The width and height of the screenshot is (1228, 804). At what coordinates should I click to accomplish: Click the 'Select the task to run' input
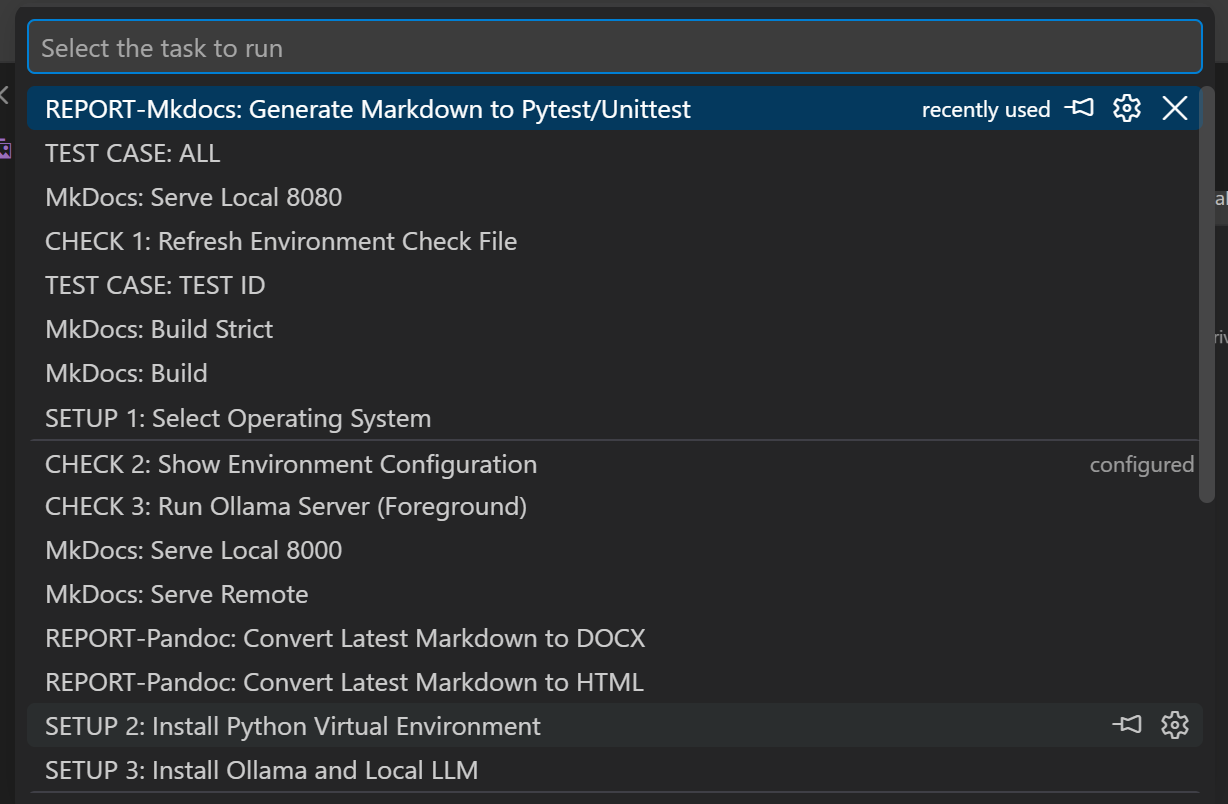[614, 47]
